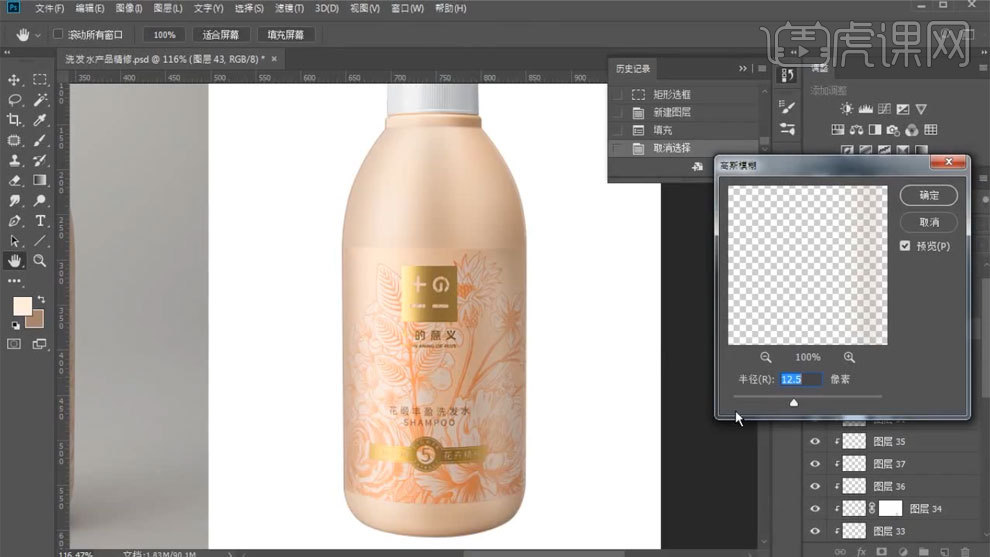
Task: Open the 图像(I) menu
Action: [129, 8]
